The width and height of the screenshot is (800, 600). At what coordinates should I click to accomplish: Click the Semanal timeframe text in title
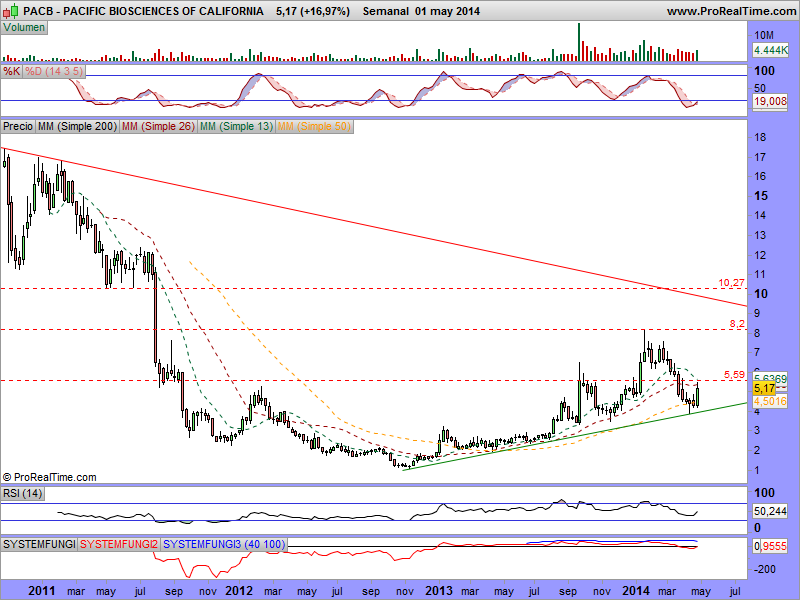click(386, 11)
